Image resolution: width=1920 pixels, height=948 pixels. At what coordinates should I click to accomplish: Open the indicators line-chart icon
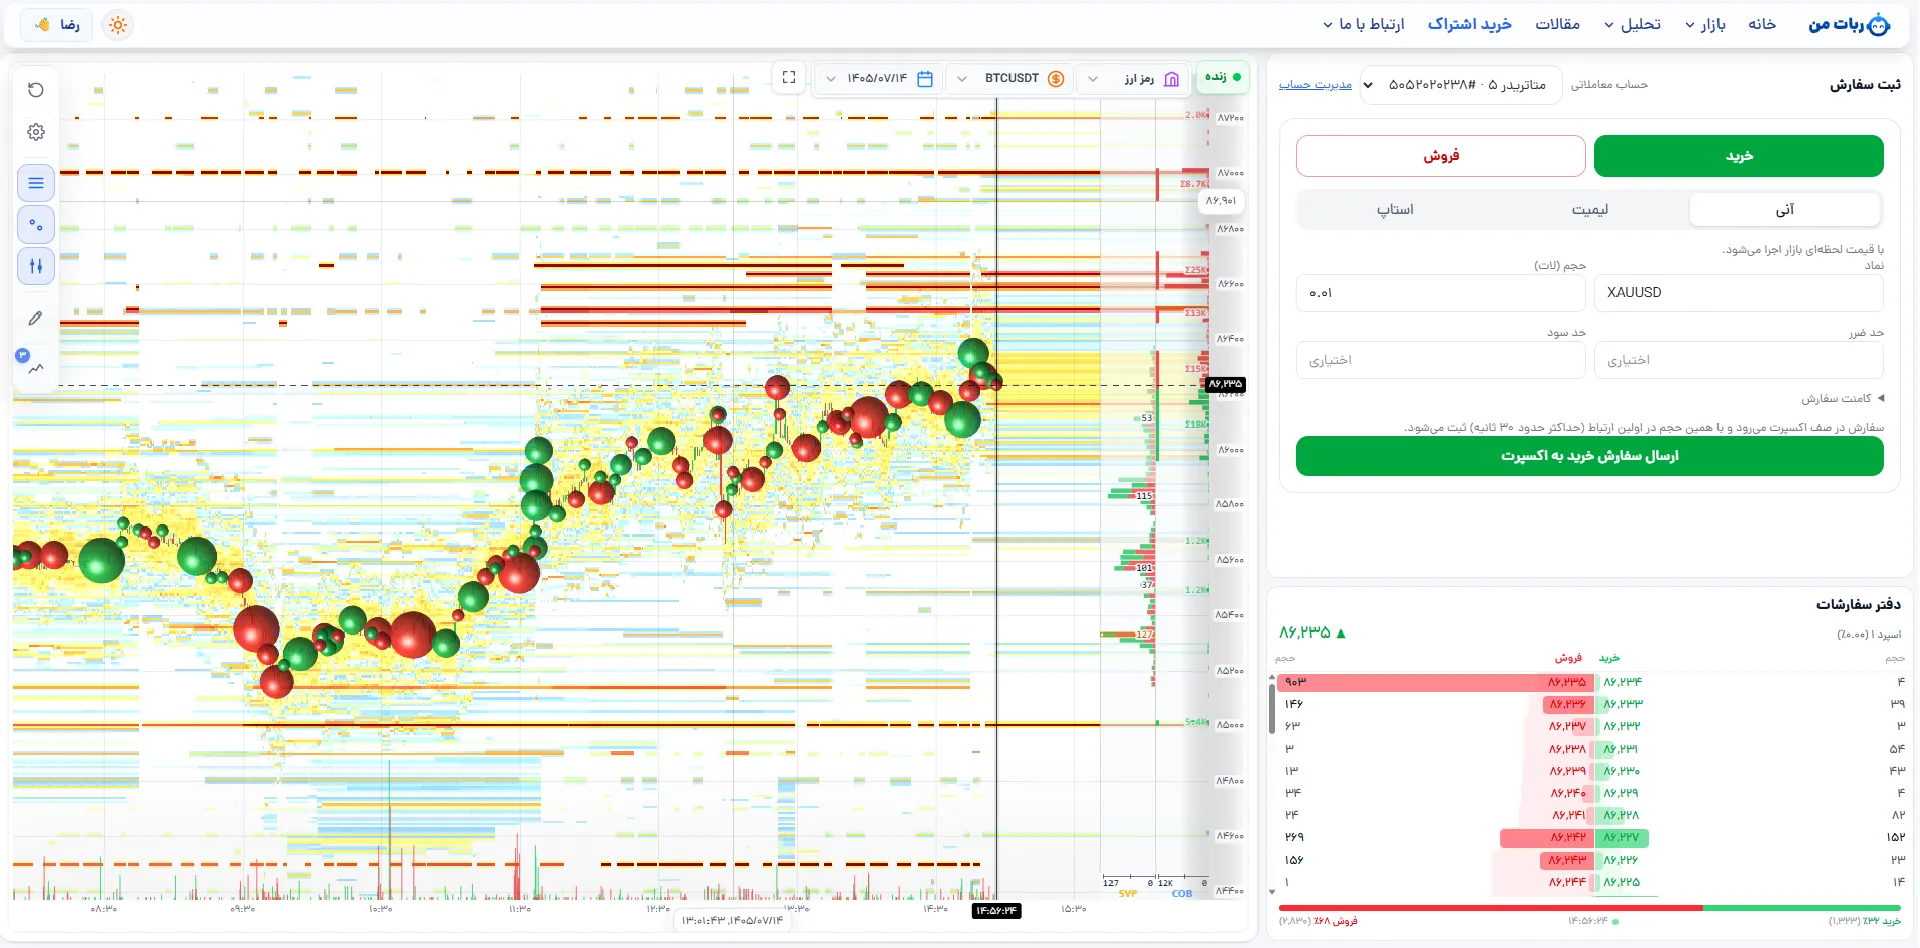point(36,368)
